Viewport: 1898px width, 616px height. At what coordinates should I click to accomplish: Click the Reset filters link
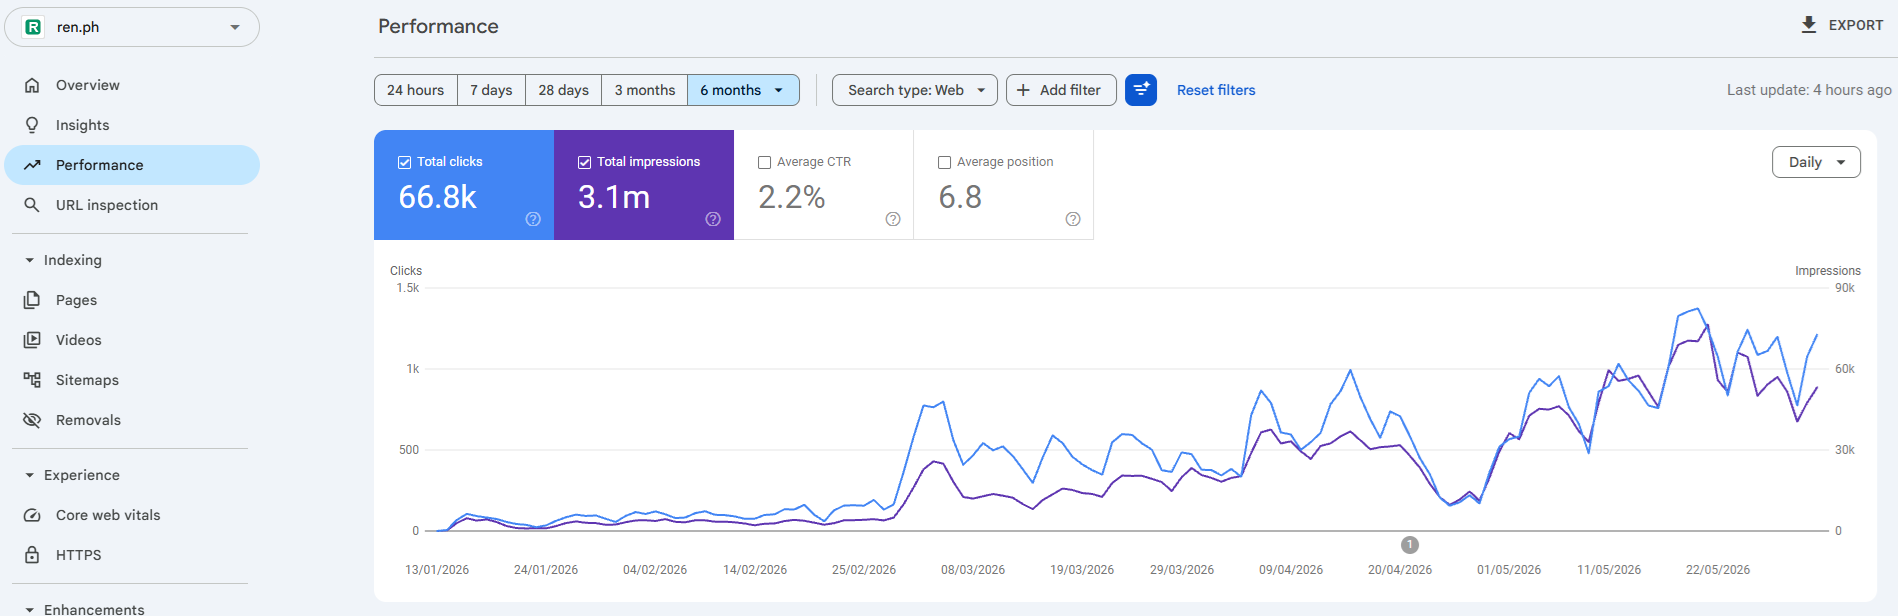1216,90
